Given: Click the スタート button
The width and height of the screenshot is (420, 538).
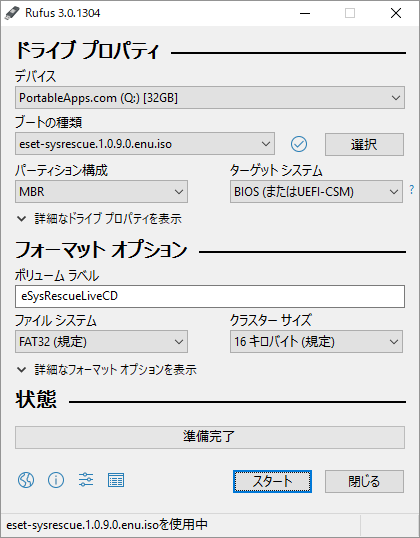Looking at the screenshot, I should point(272,481).
